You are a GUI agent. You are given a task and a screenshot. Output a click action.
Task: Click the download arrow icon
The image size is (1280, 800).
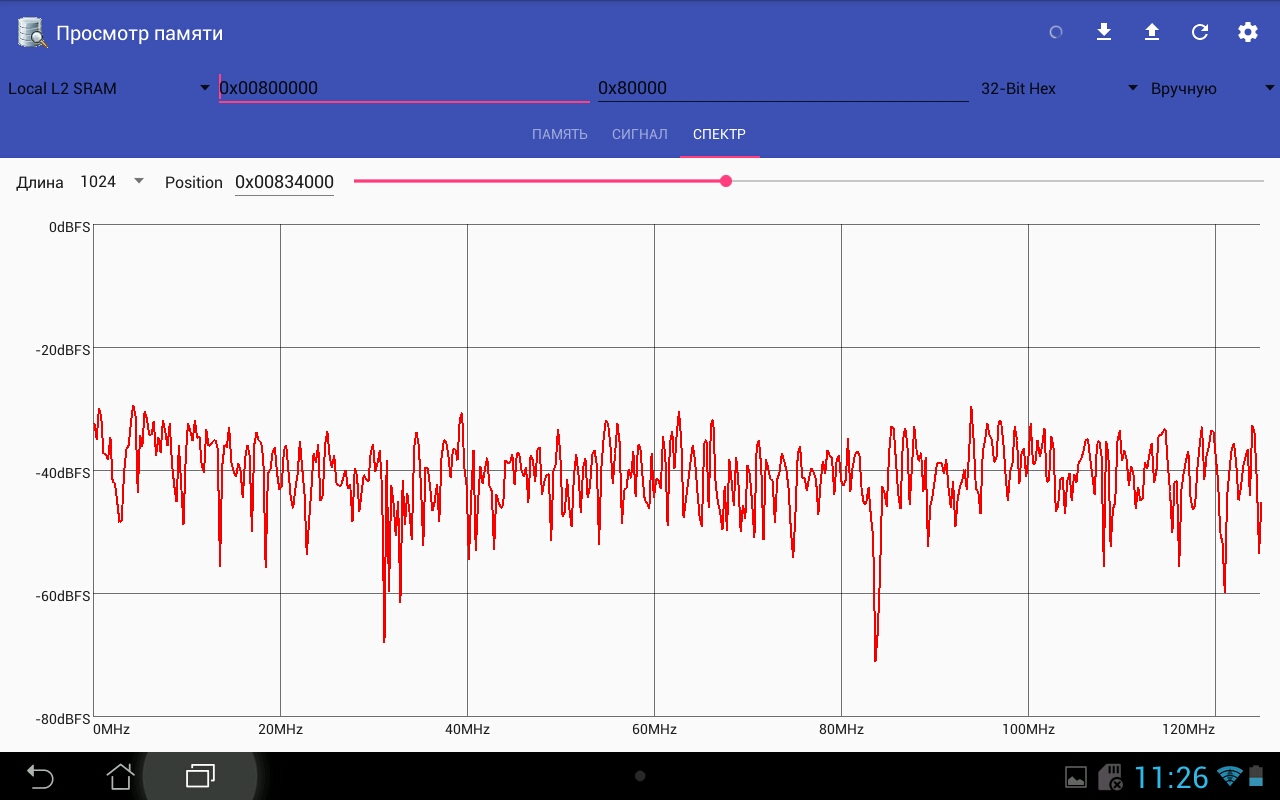(x=1104, y=32)
